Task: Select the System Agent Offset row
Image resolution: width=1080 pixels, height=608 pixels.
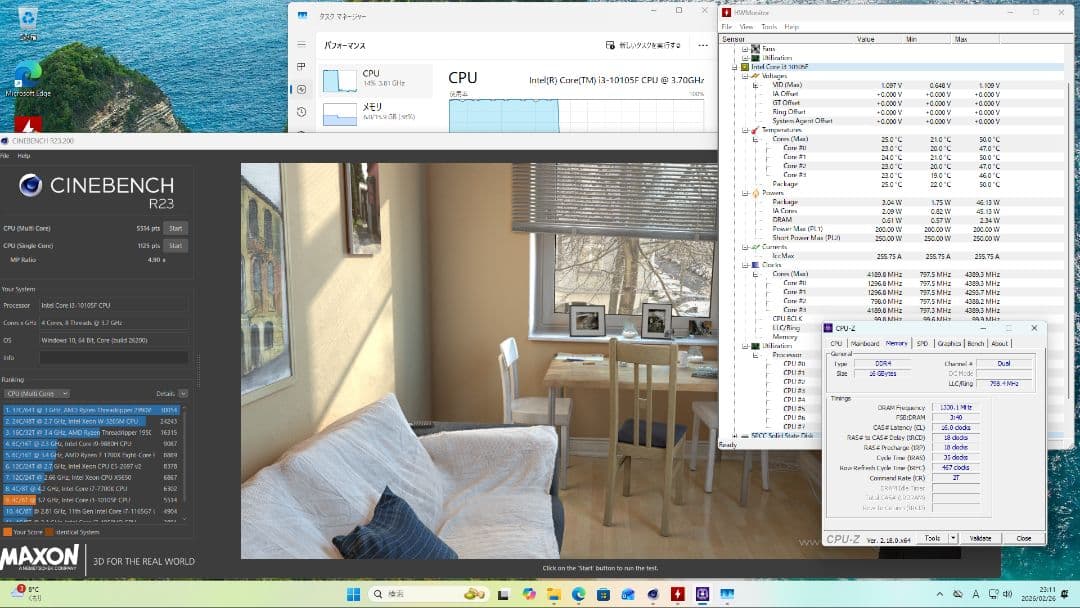Action: click(892, 121)
